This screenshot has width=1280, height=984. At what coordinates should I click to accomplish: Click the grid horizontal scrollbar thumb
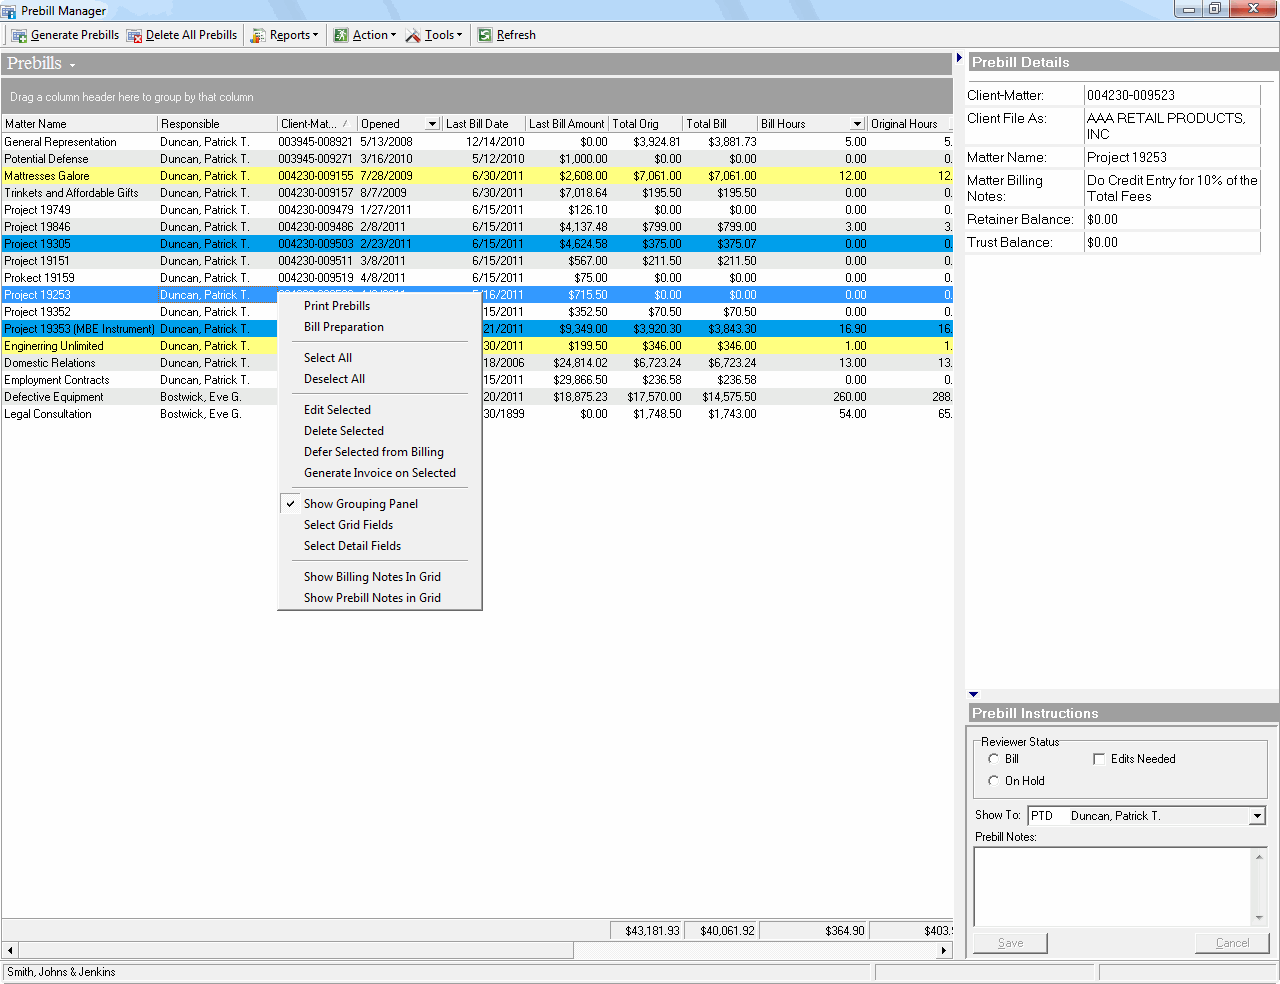pyautogui.click(x=296, y=950)
